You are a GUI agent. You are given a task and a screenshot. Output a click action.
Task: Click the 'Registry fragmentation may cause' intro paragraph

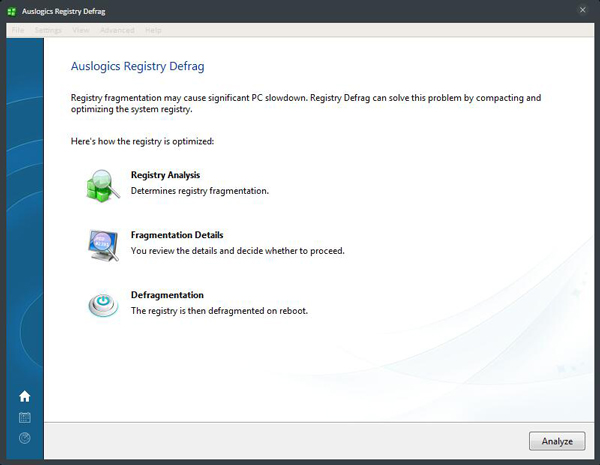(x=306, y=103)
